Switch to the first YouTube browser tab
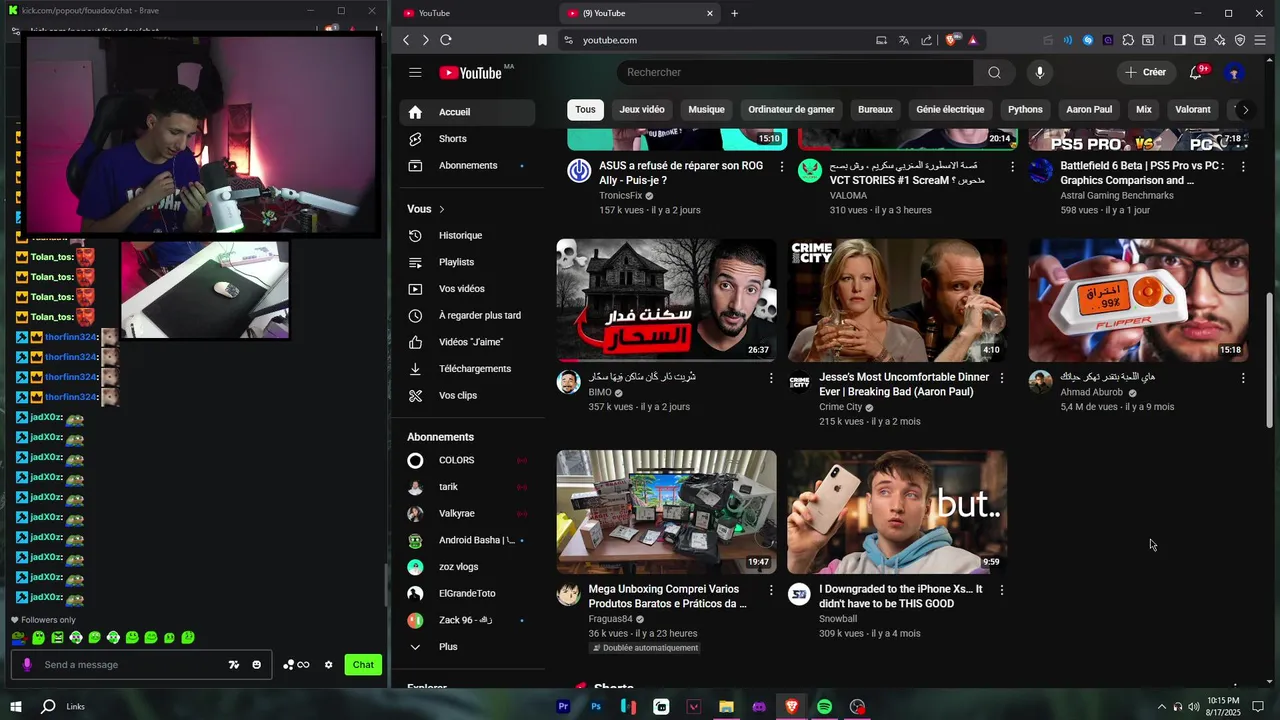Image resolution: width=1280 pixels, height=720 pixels. pos(475,13)
